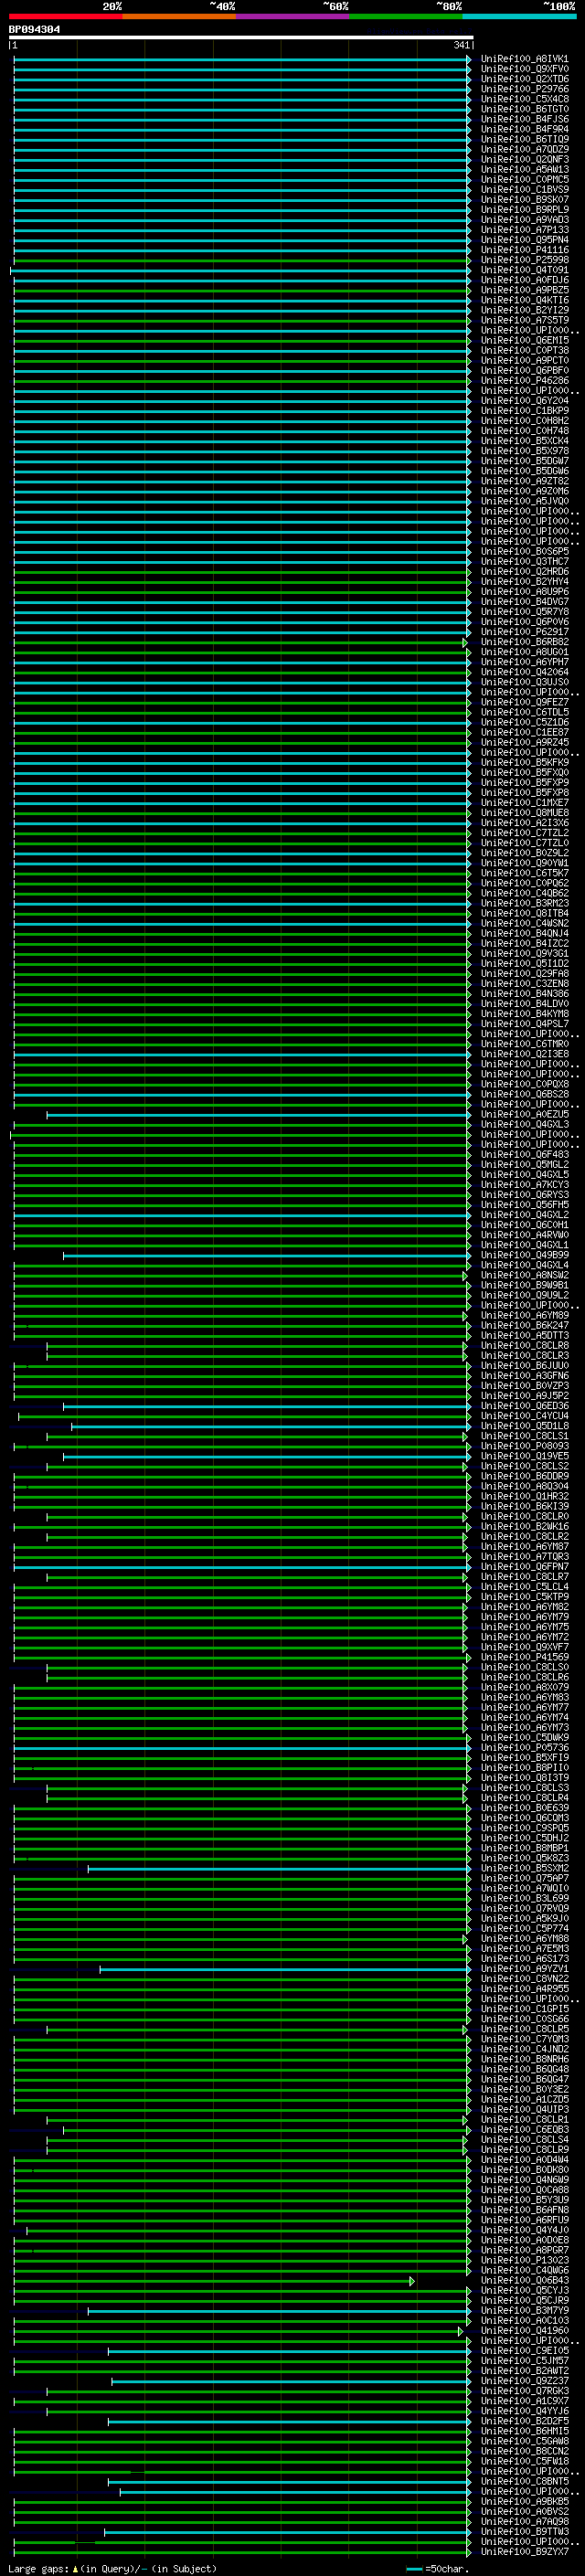Select UniRef100_A7QDZ9 in hit list
585x2576 pixels.
[525, 150]
